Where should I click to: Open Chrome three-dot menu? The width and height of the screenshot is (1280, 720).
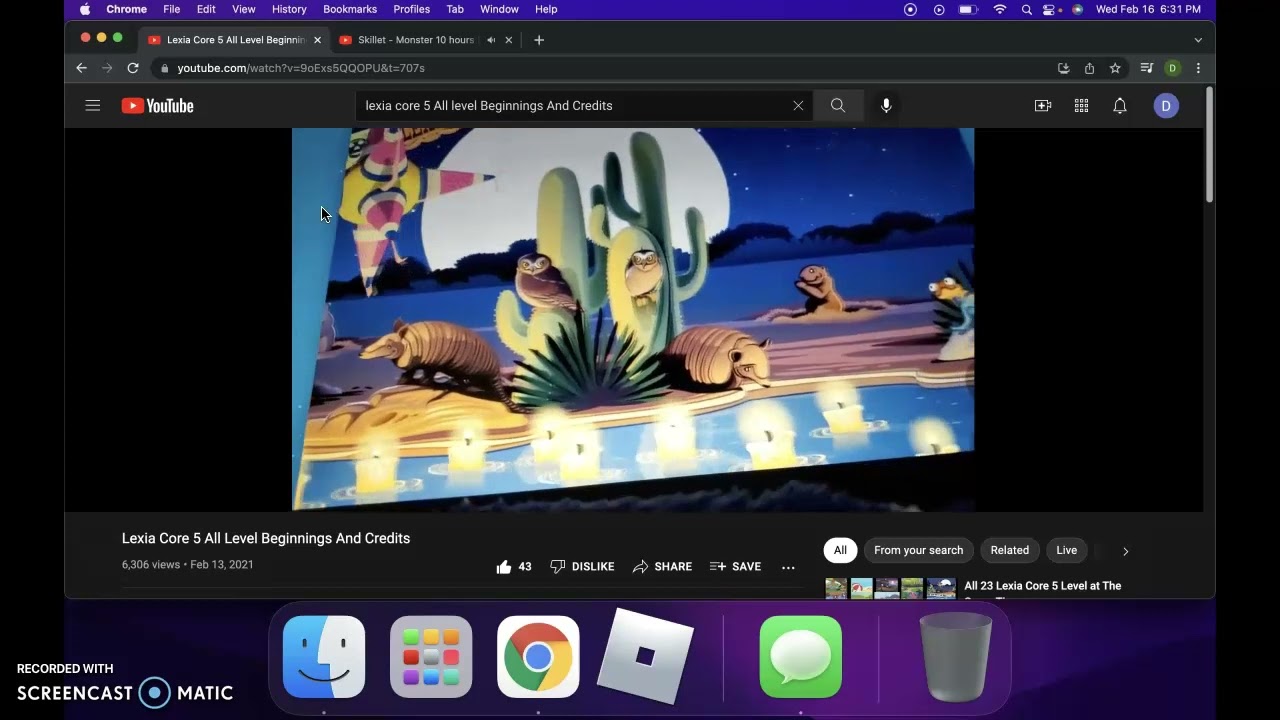pyautogui.click(x=1198, y=68)
